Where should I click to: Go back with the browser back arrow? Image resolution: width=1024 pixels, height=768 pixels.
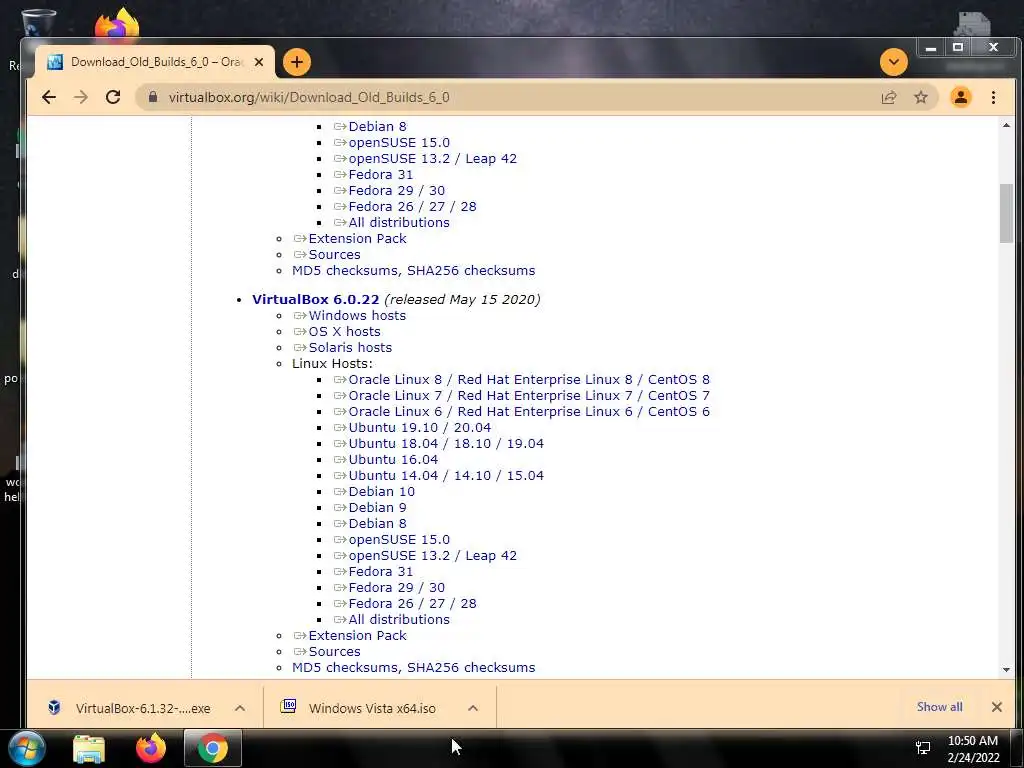tap(49, 97)
